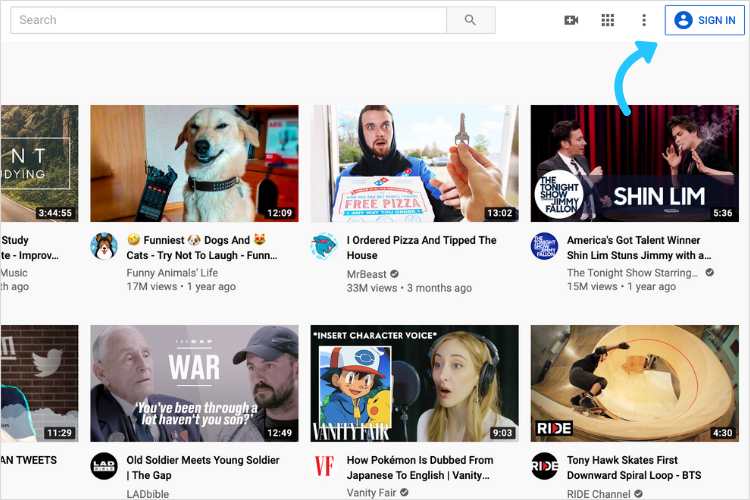Image resolution: width=750 pixels, height=500 pixels.
Task: Open MrBeast channel avatar icon
Action: coord(324,246)
